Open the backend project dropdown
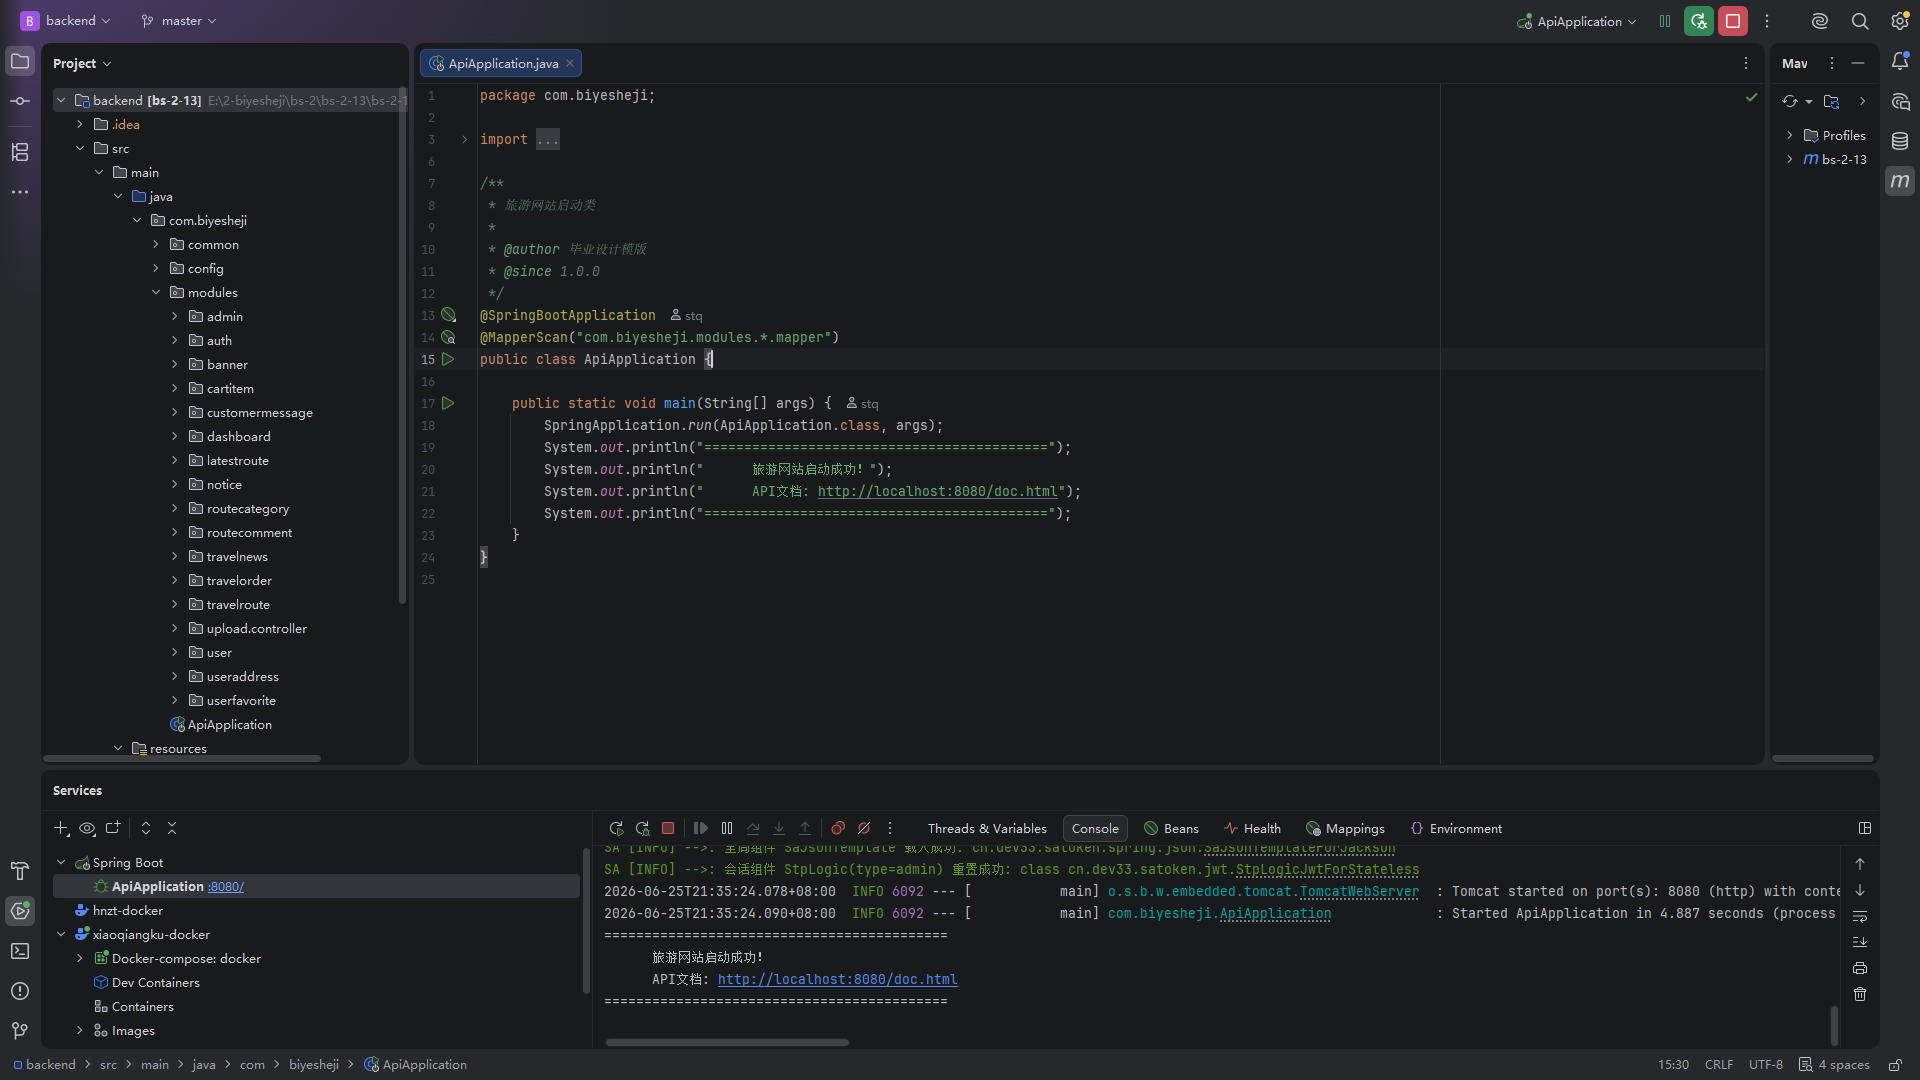 (66, 21)
